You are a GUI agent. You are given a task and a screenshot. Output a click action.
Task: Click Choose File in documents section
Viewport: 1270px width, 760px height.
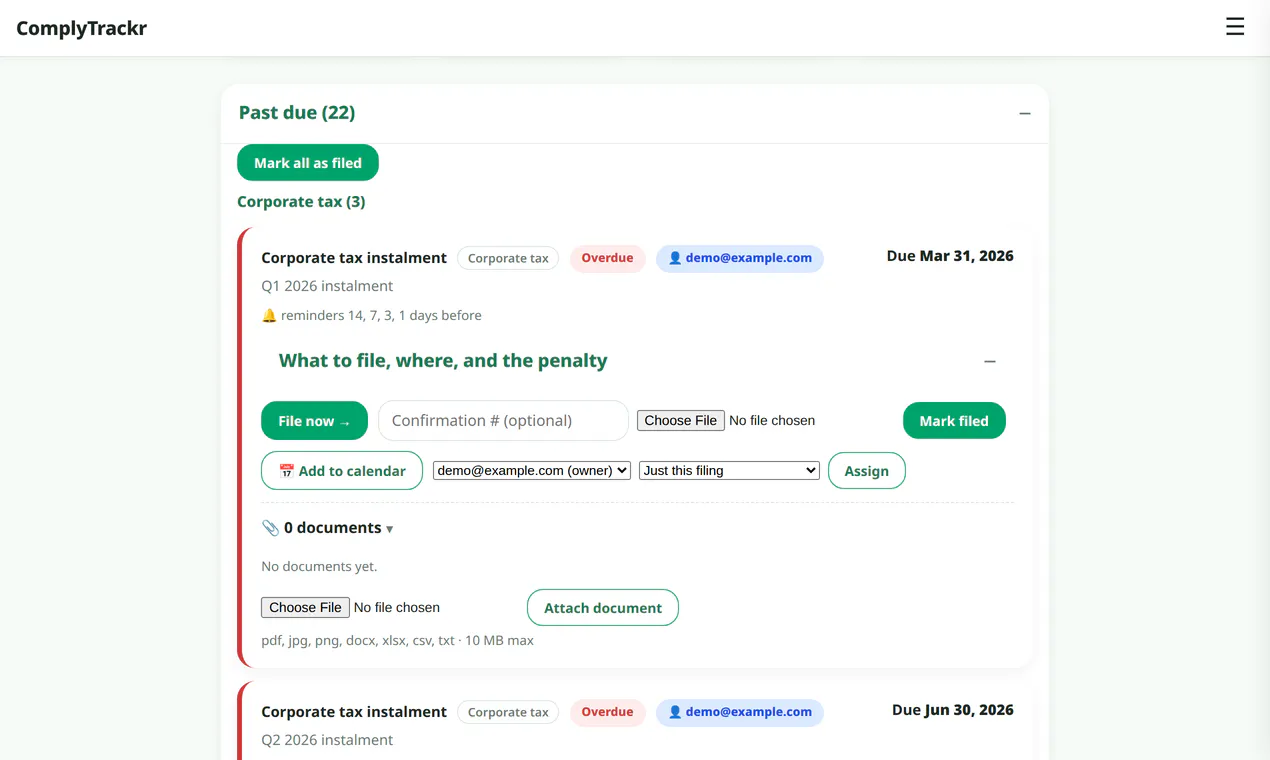305,607
